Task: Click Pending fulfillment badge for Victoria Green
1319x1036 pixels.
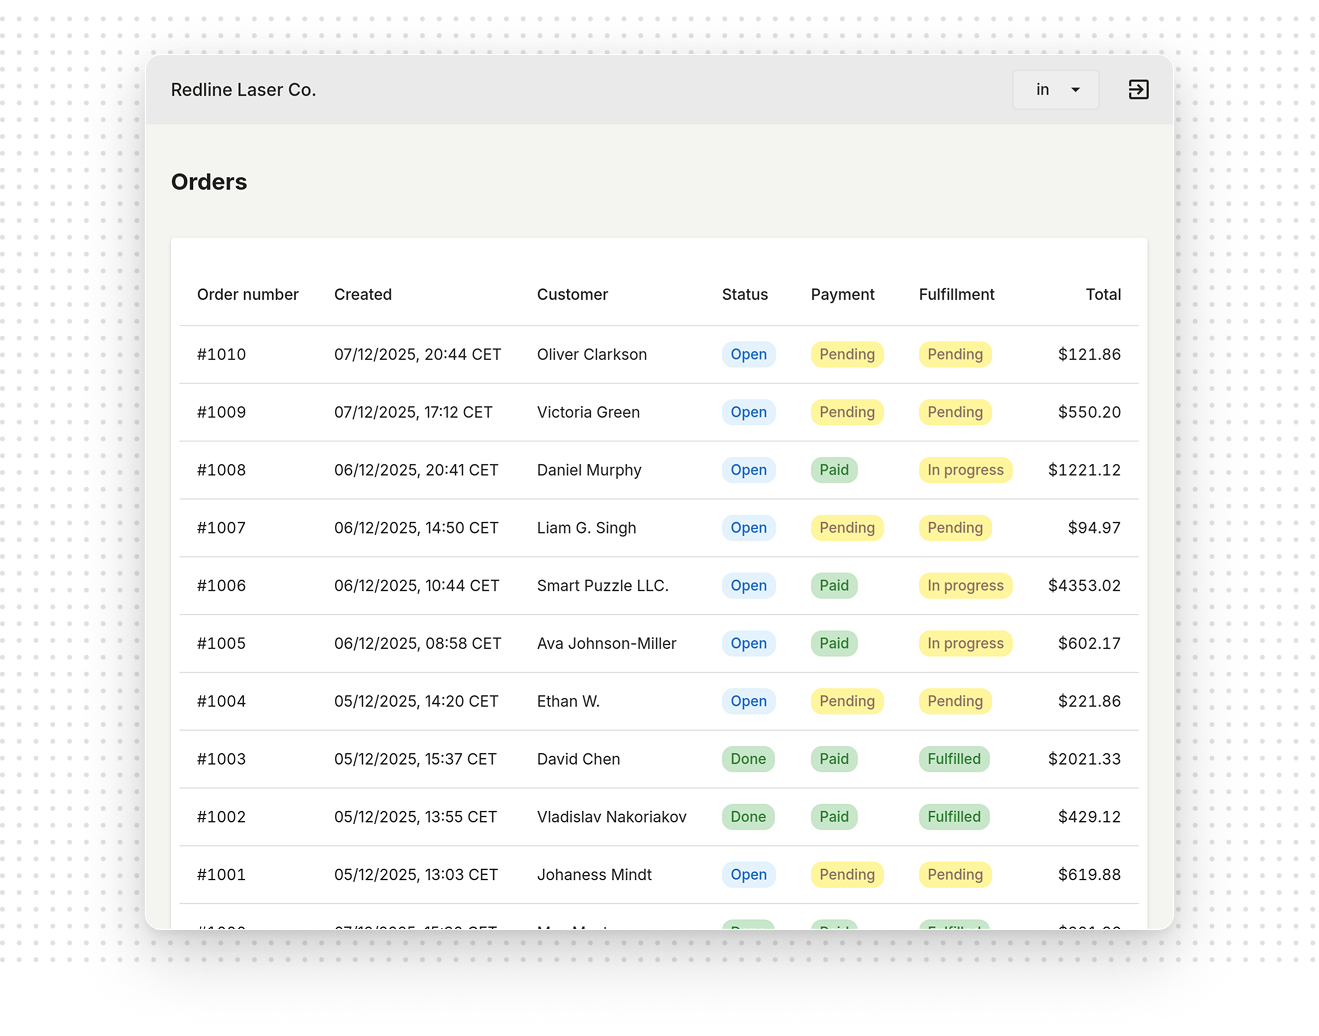Action: (954, 412)
